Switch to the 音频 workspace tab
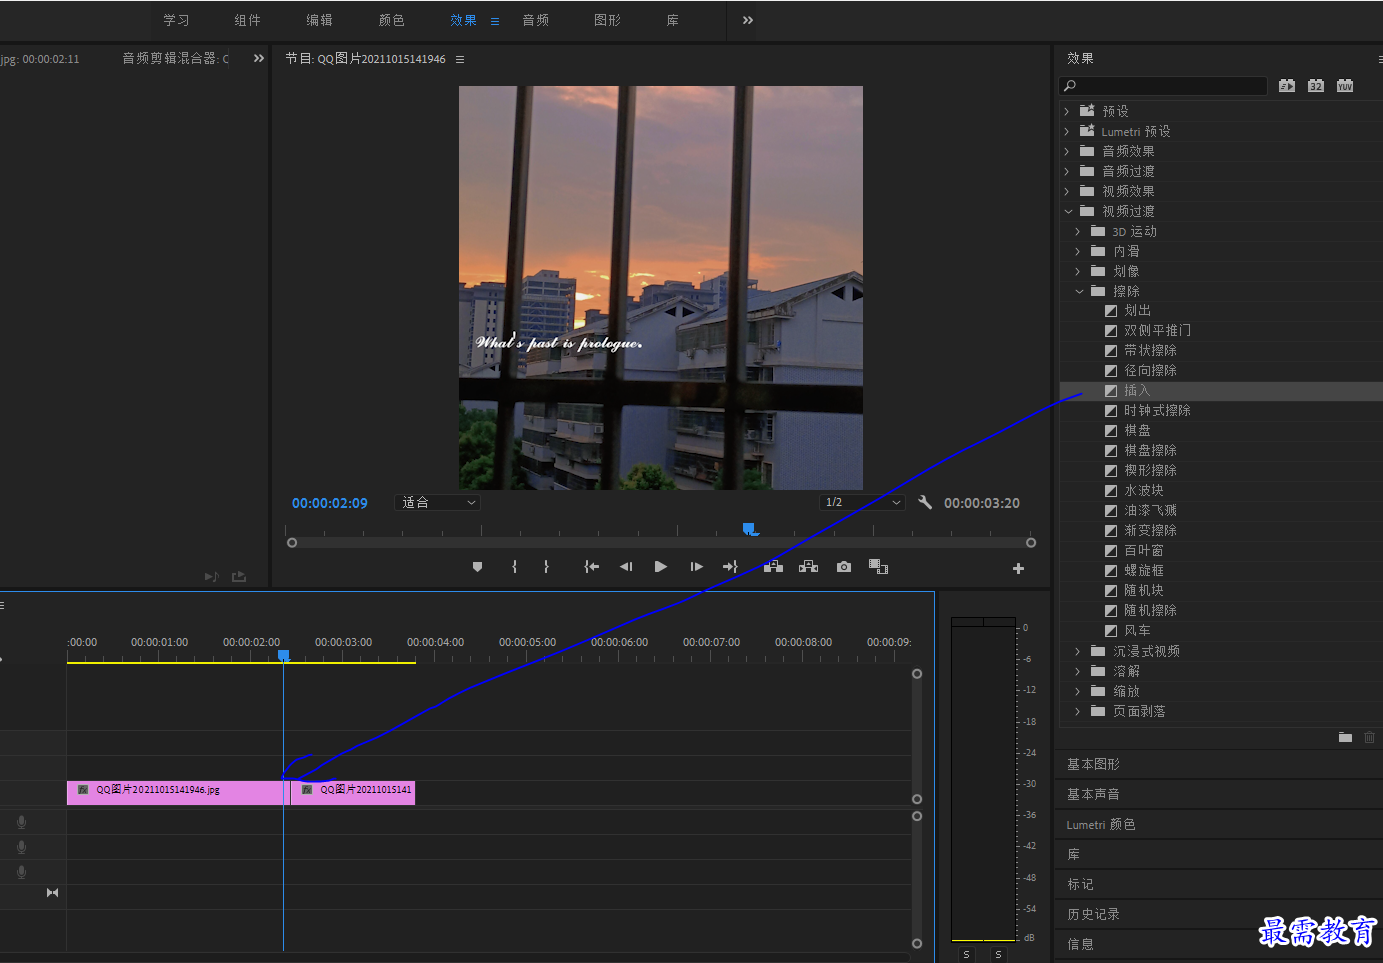Screen dimensions: 1383x963 (x=535, y=20)
